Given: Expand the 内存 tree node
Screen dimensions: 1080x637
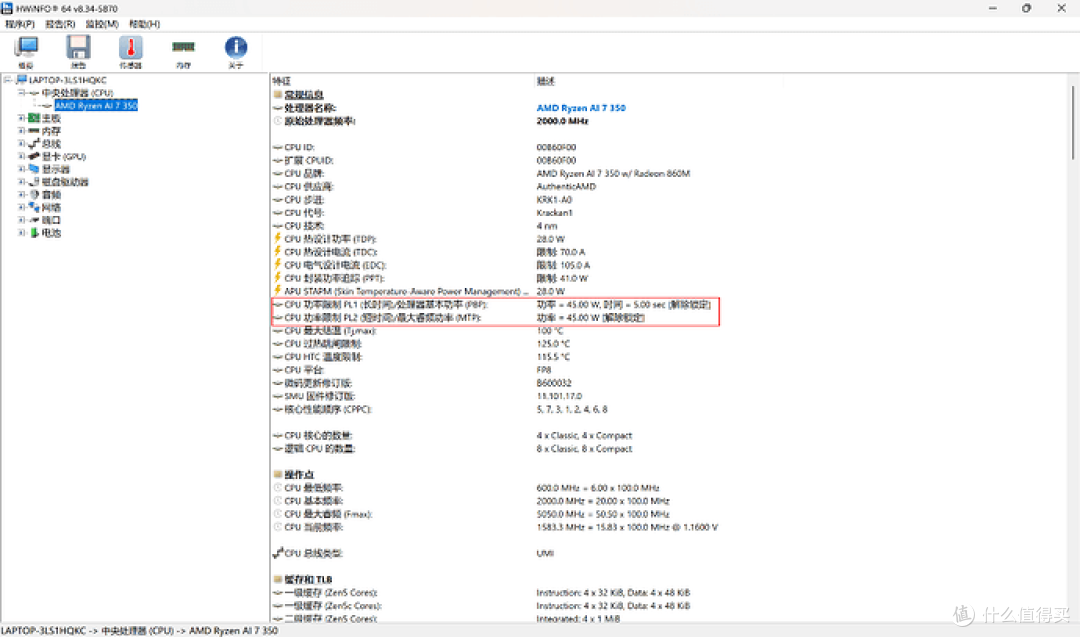Looking at the screenshot, I should coord(21,131).
